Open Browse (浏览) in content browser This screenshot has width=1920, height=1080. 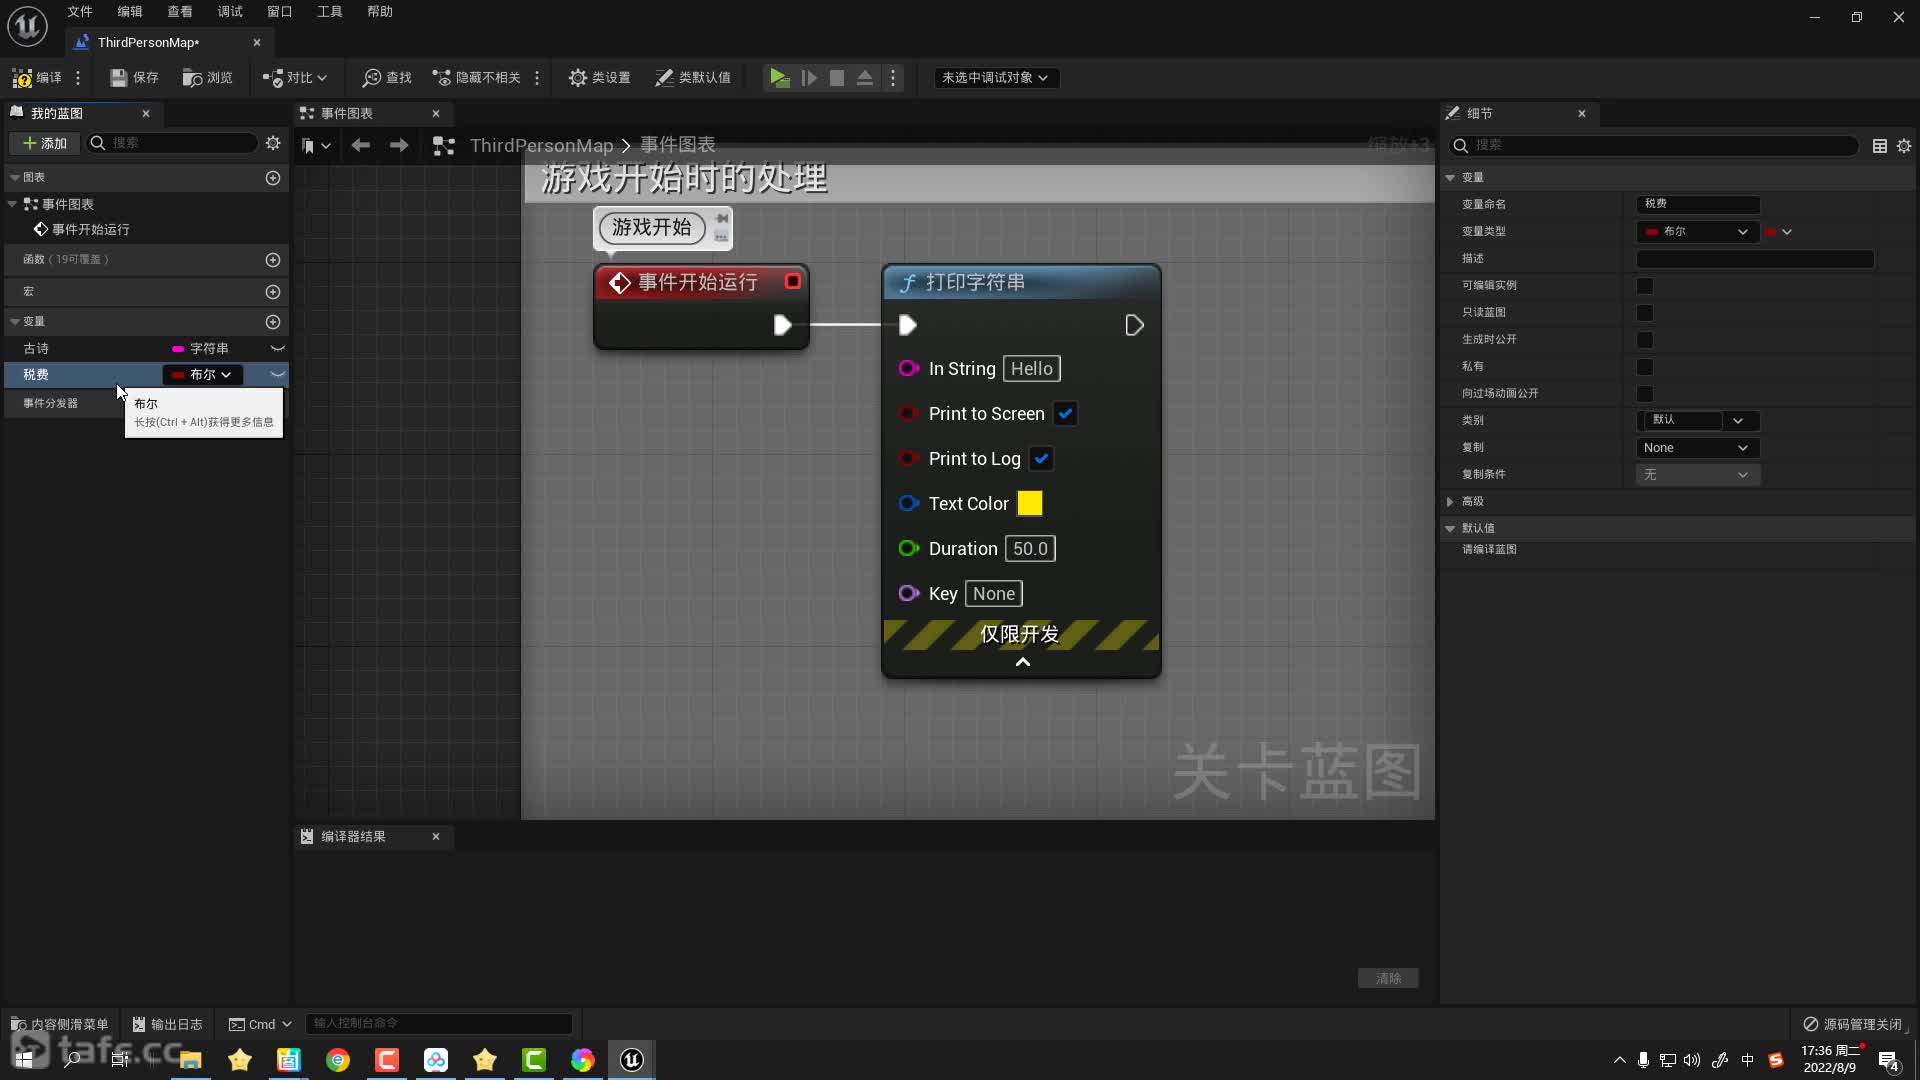[x=208, y=78]
